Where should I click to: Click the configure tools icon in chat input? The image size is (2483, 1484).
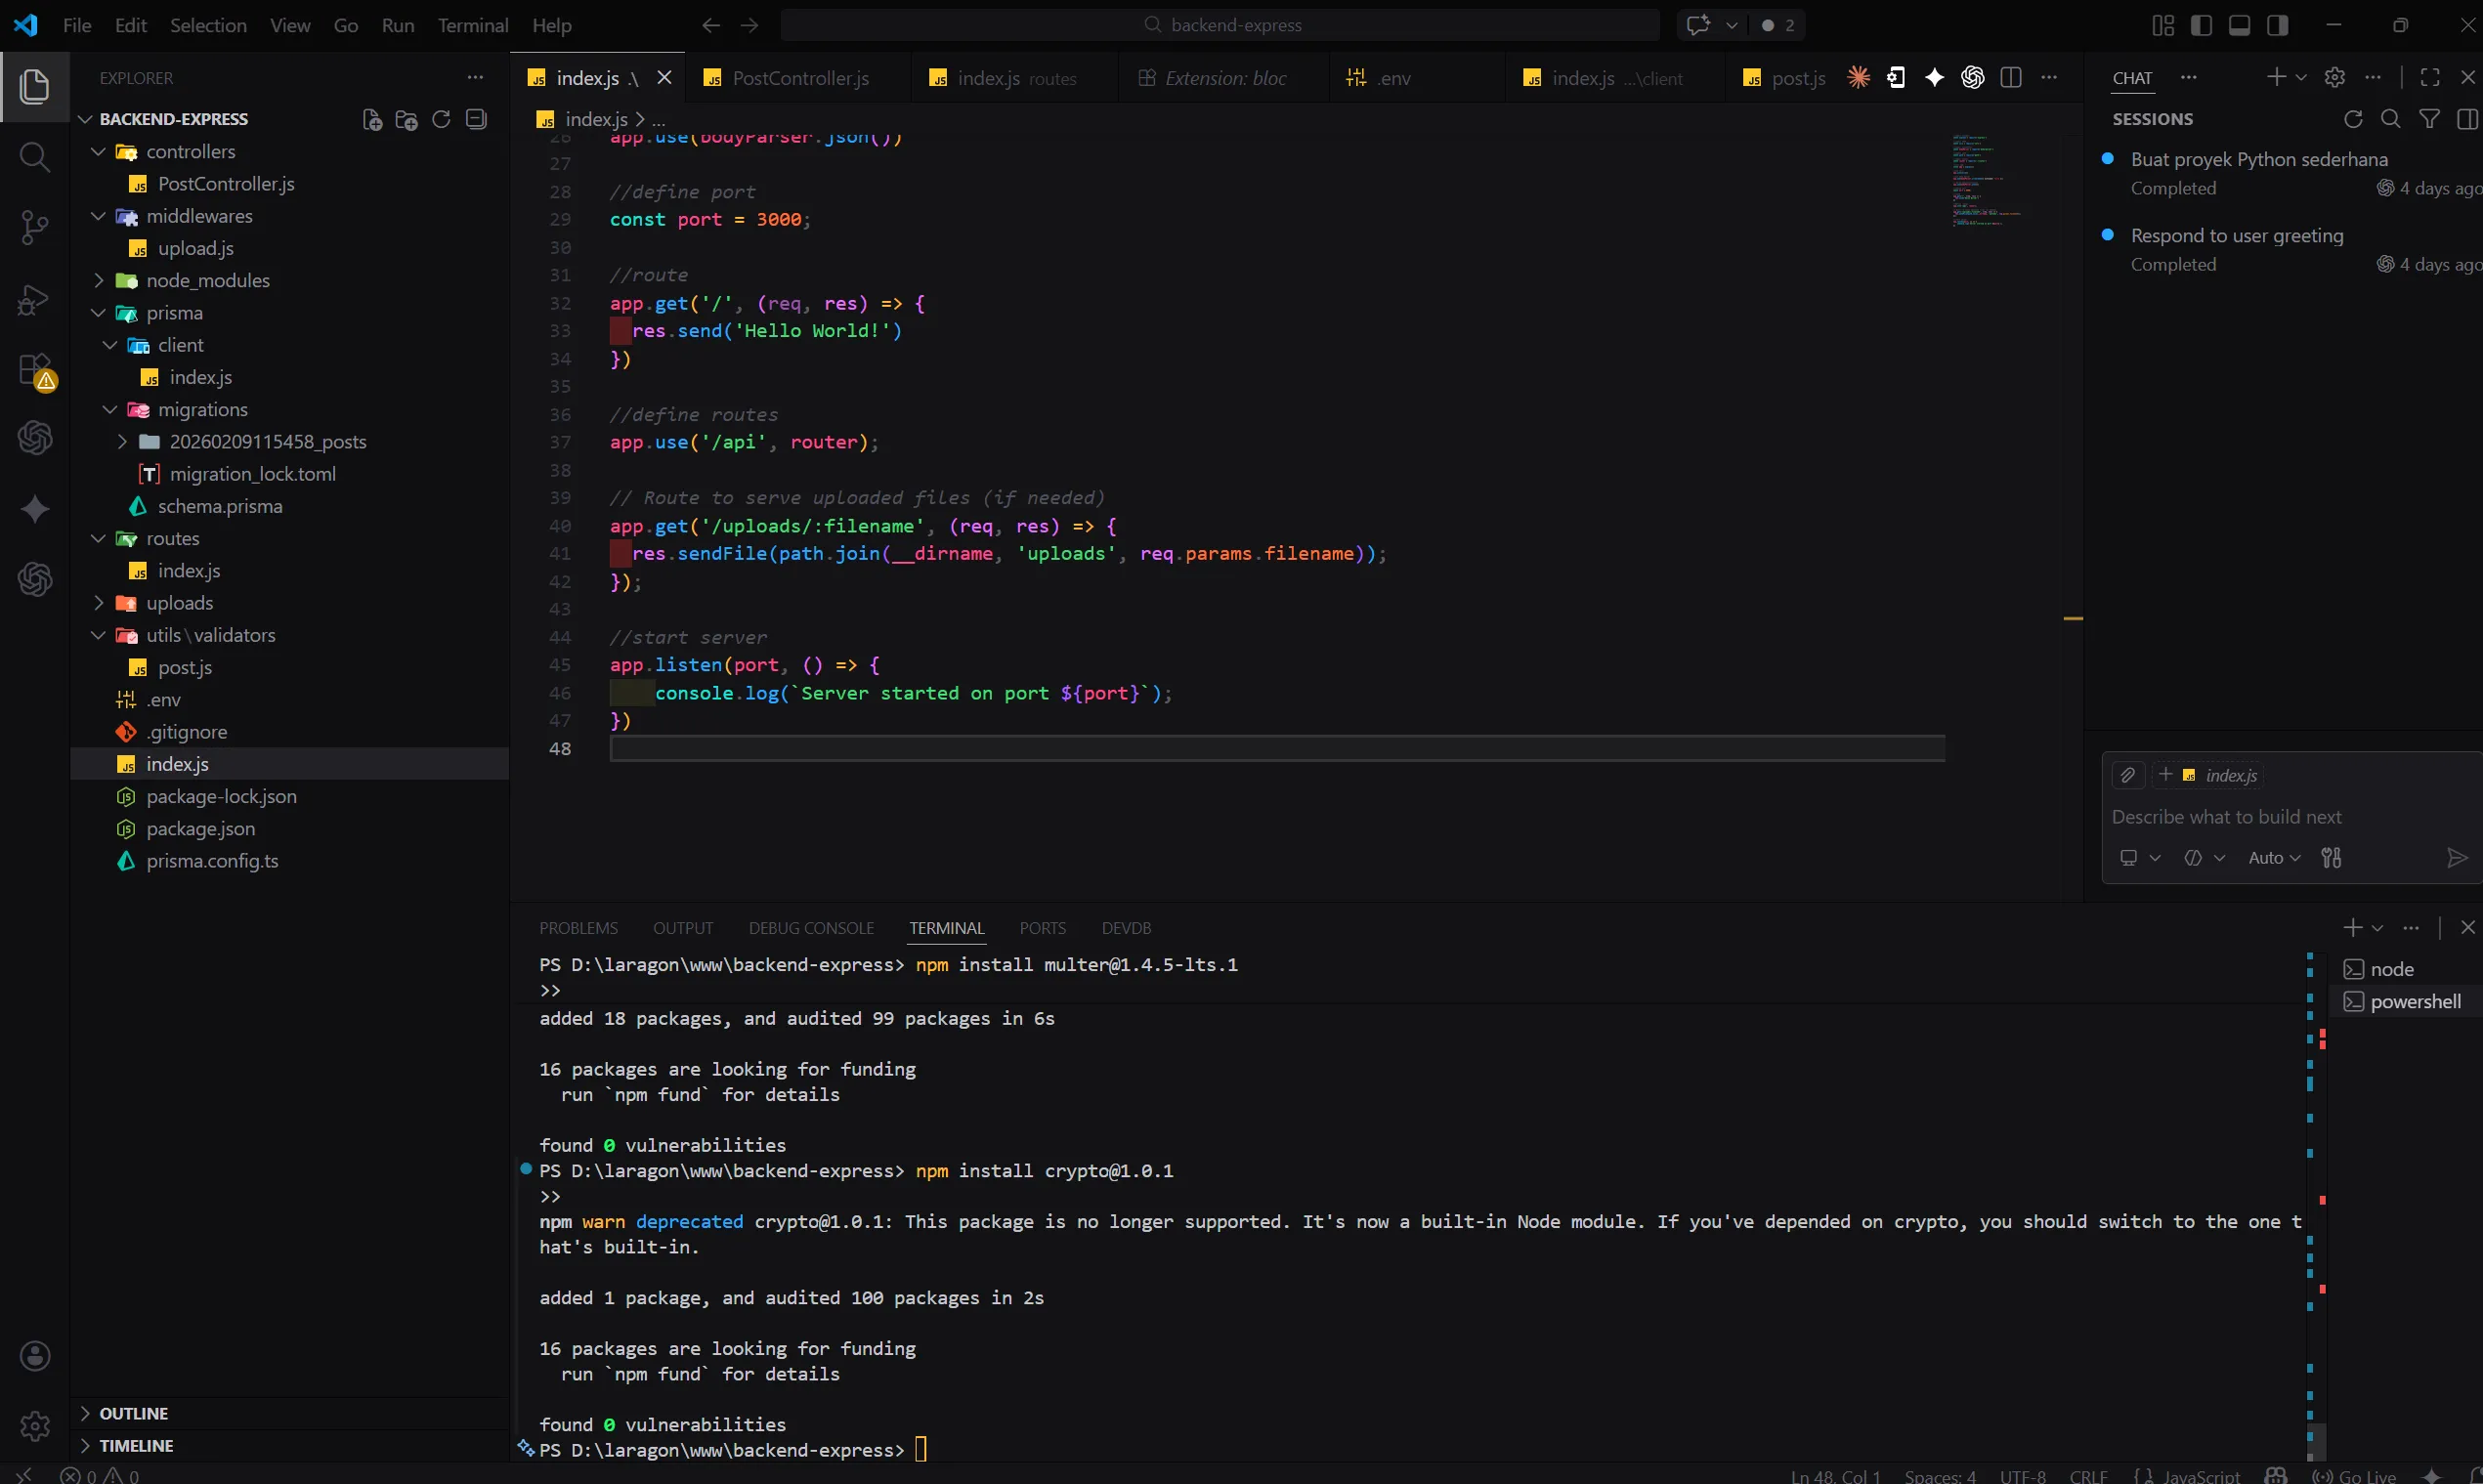[2331, 858]
